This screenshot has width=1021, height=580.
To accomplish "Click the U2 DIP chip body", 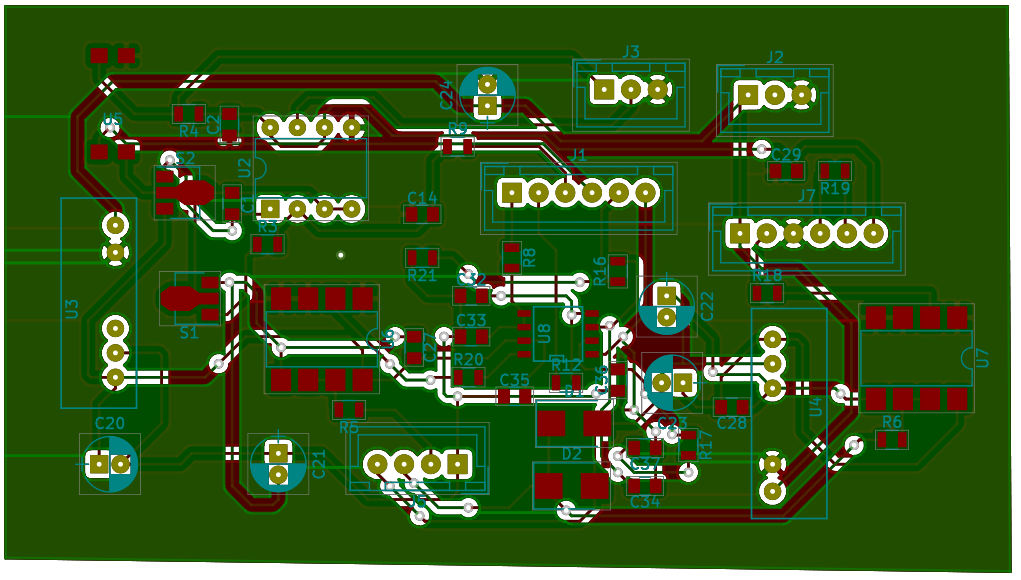I will 311,168.
